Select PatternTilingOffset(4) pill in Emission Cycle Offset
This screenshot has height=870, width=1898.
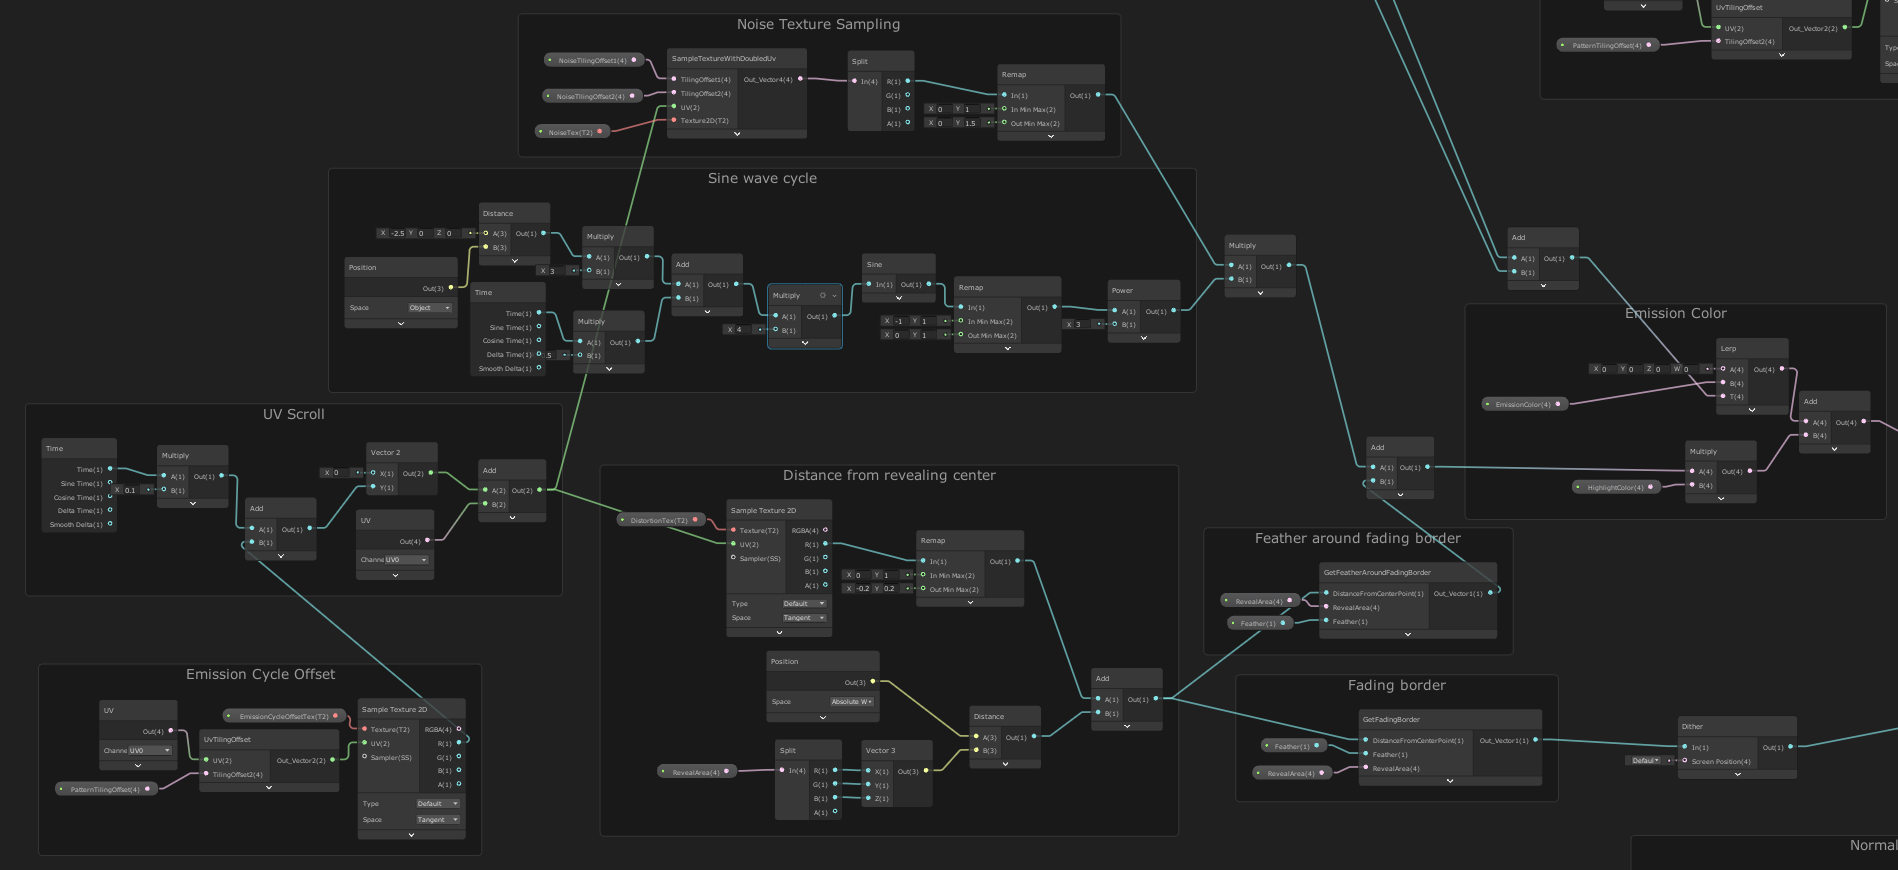(107, 789)
